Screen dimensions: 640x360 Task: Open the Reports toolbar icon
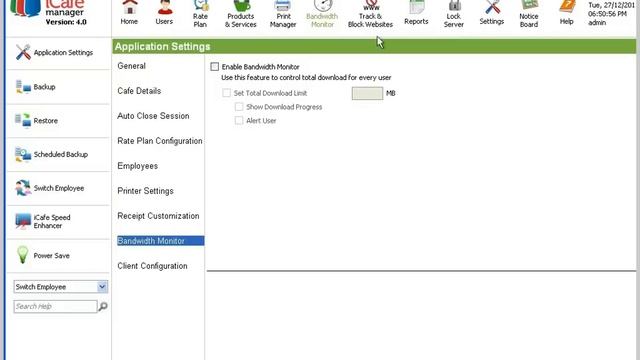416,12
